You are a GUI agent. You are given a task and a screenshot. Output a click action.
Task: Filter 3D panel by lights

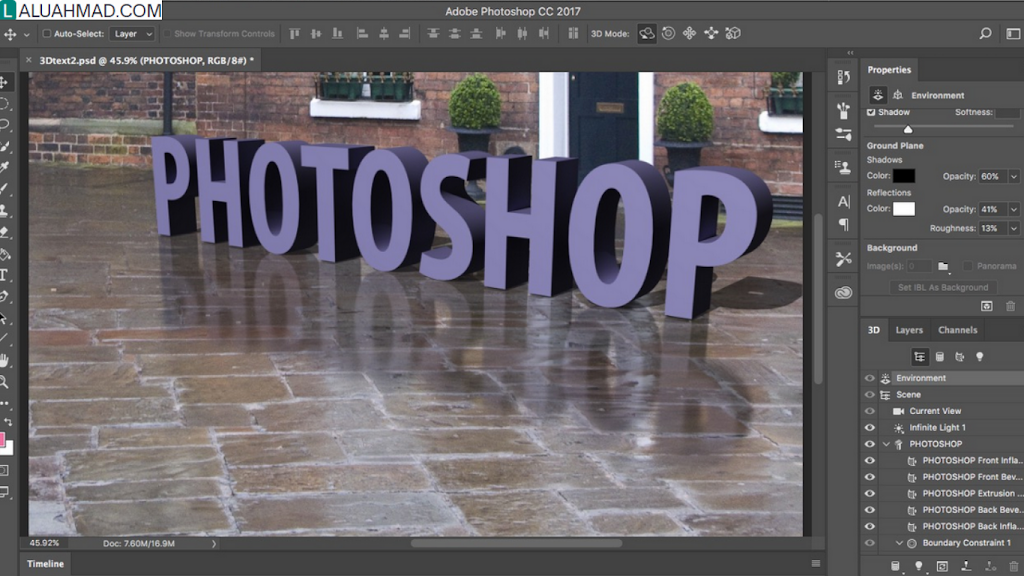(980, 357)
